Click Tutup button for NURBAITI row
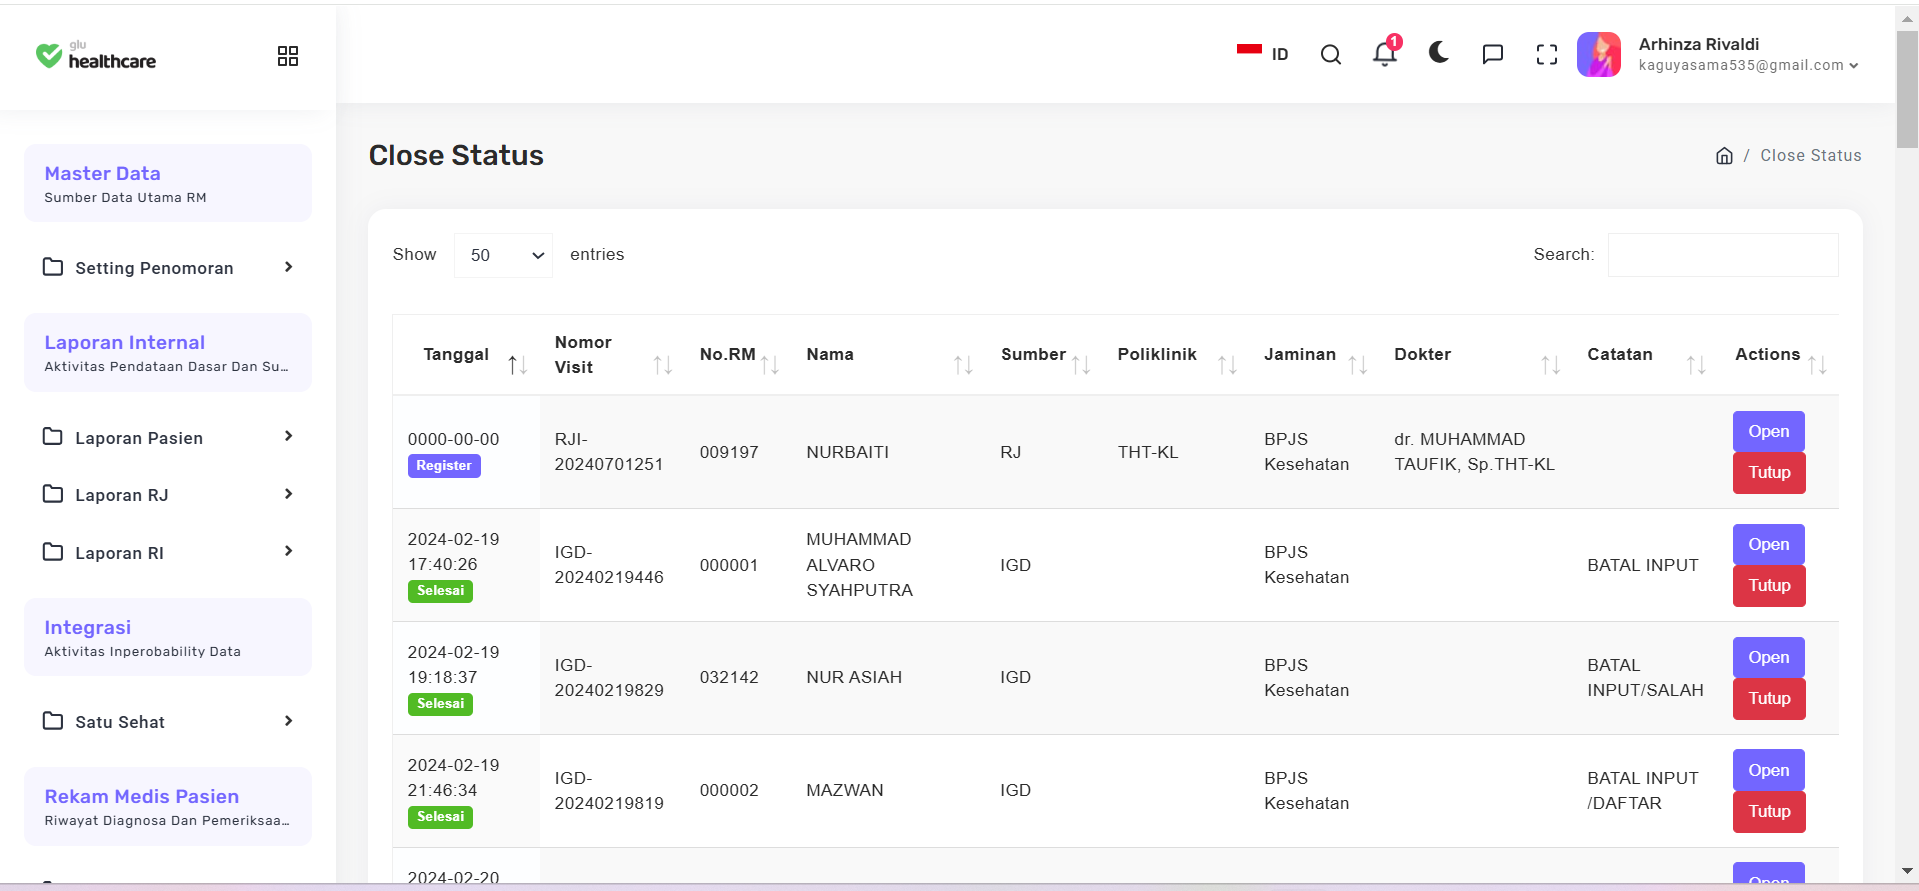The image size is (1919, 891). pyautogui.click(x=1769, y=473)
